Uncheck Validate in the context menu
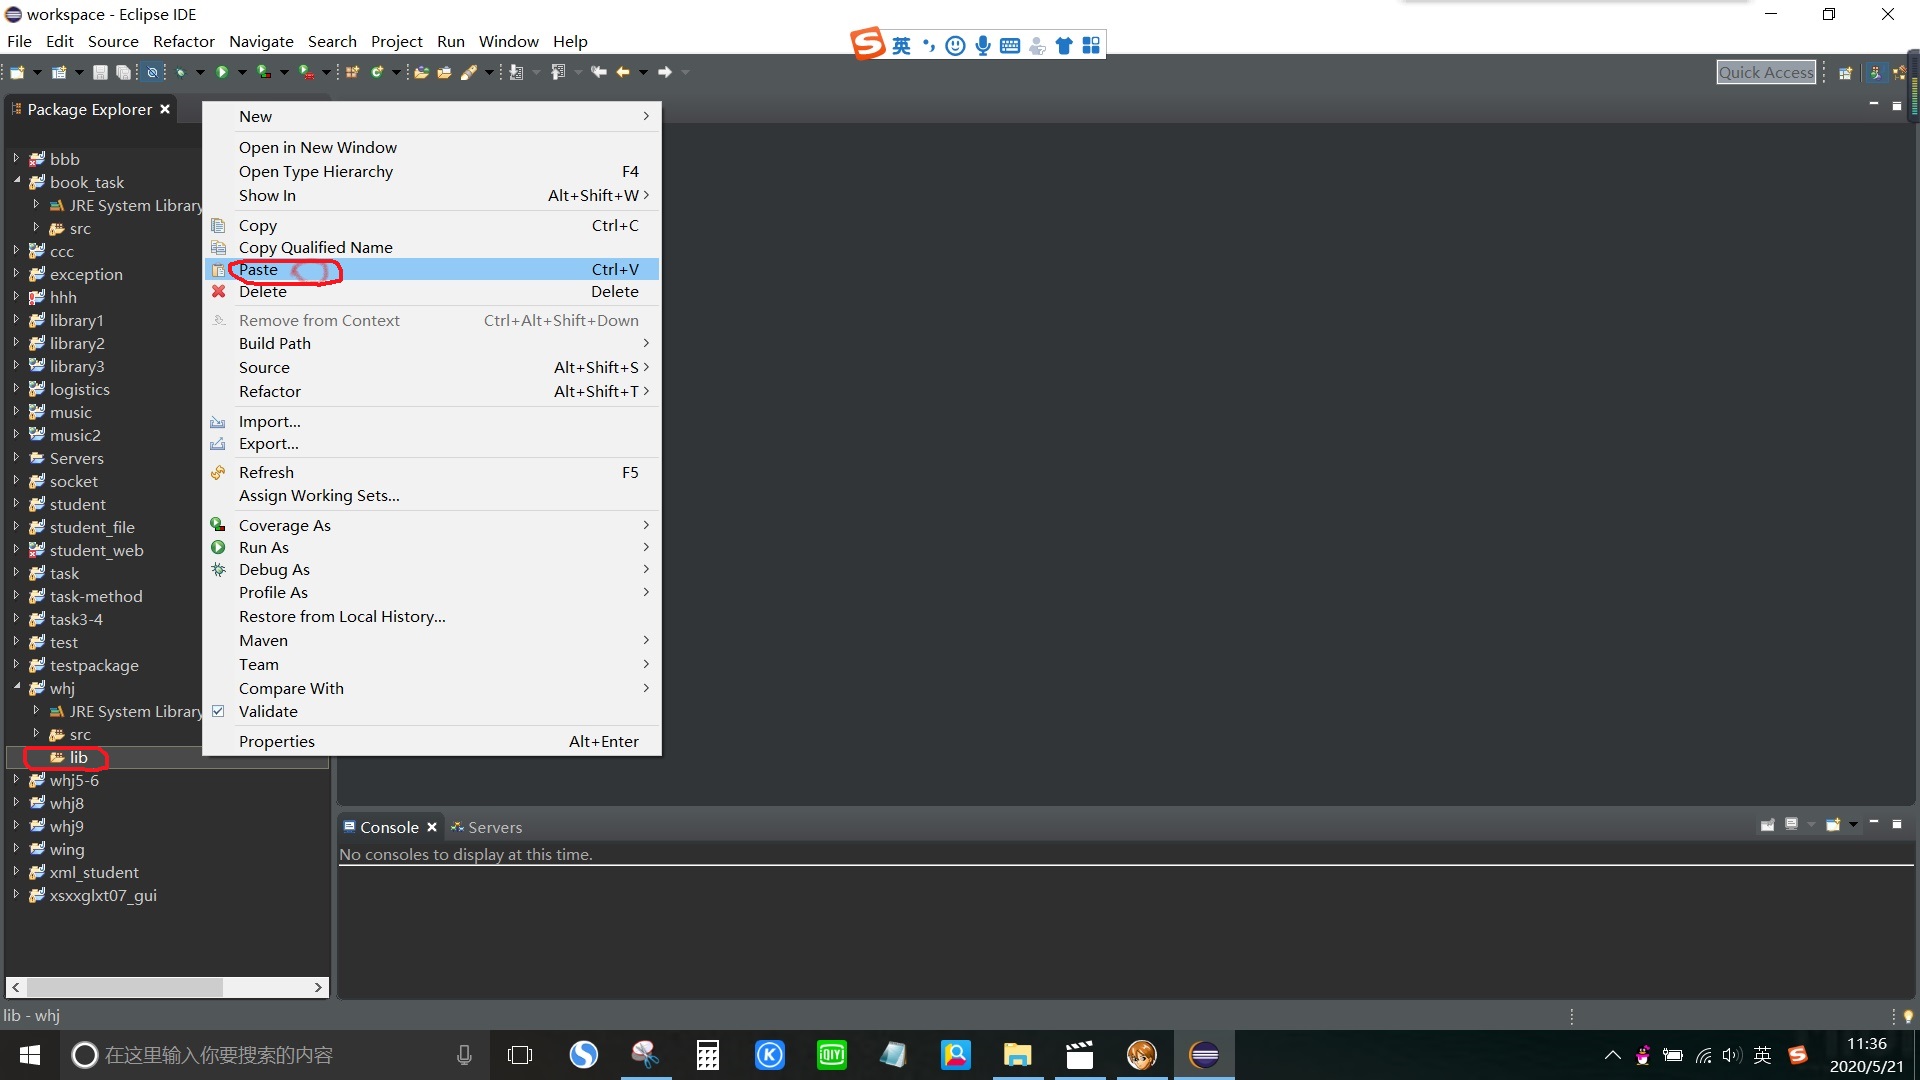Screen dimensions: 1920x1080 click(x=219, y=711)
